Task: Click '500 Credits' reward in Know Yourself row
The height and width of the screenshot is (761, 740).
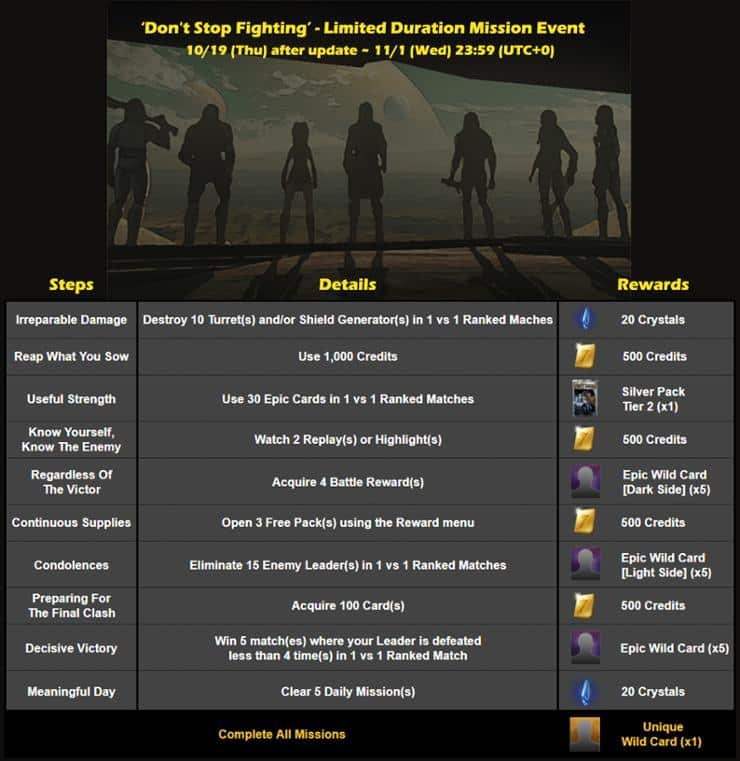Action: 654,439
